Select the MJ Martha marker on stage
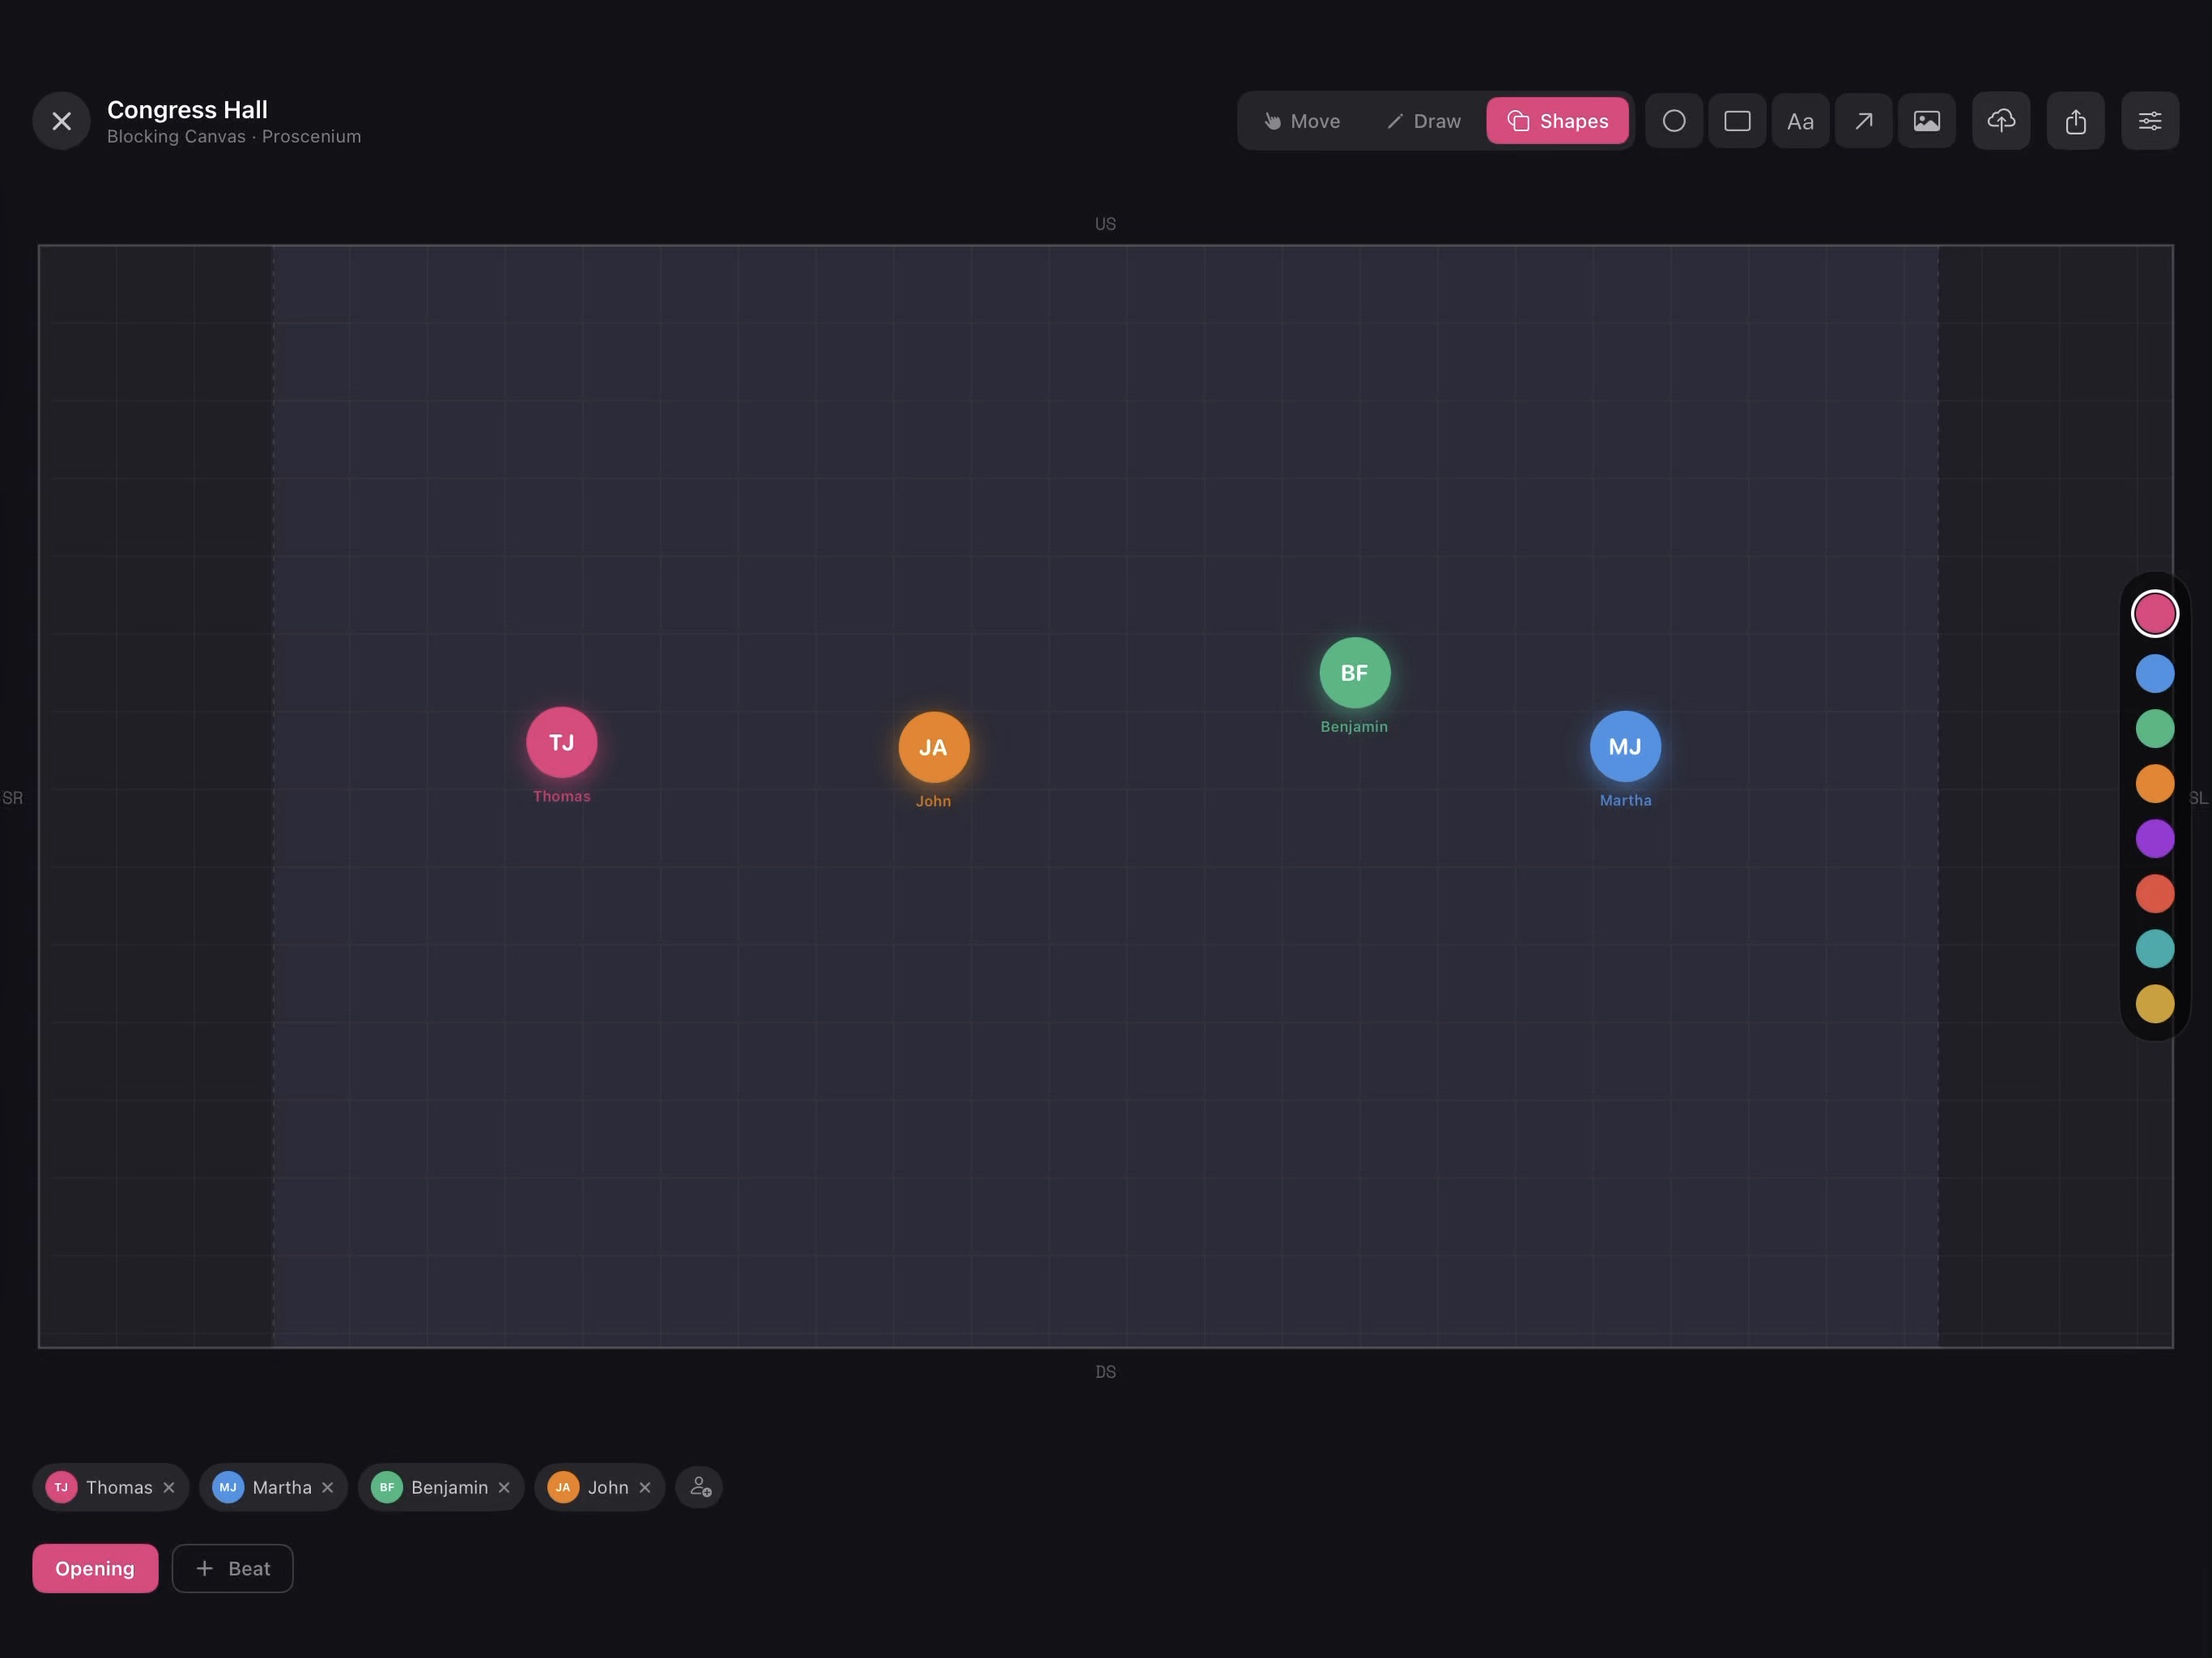The image size is (2212, 1658). tap(1626, 746)
